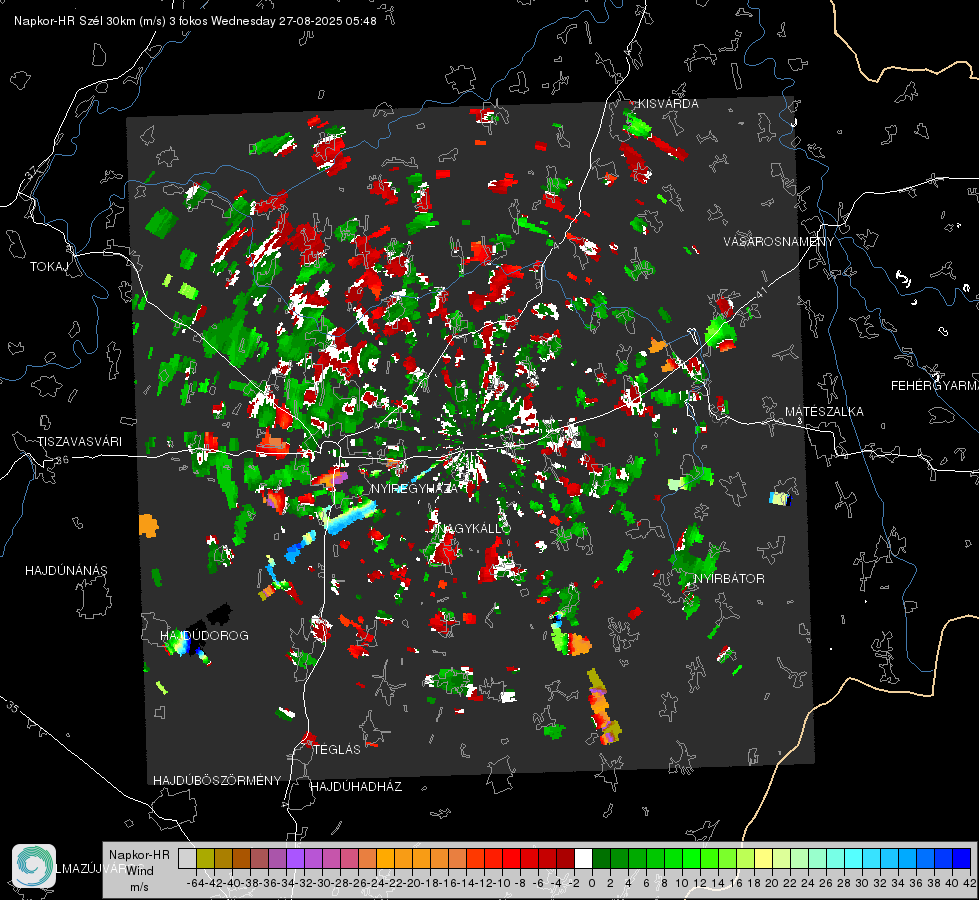Pick the violet -34 to -32 legend swatch
This screenshot has height=900, width=979.
[295, 858]
